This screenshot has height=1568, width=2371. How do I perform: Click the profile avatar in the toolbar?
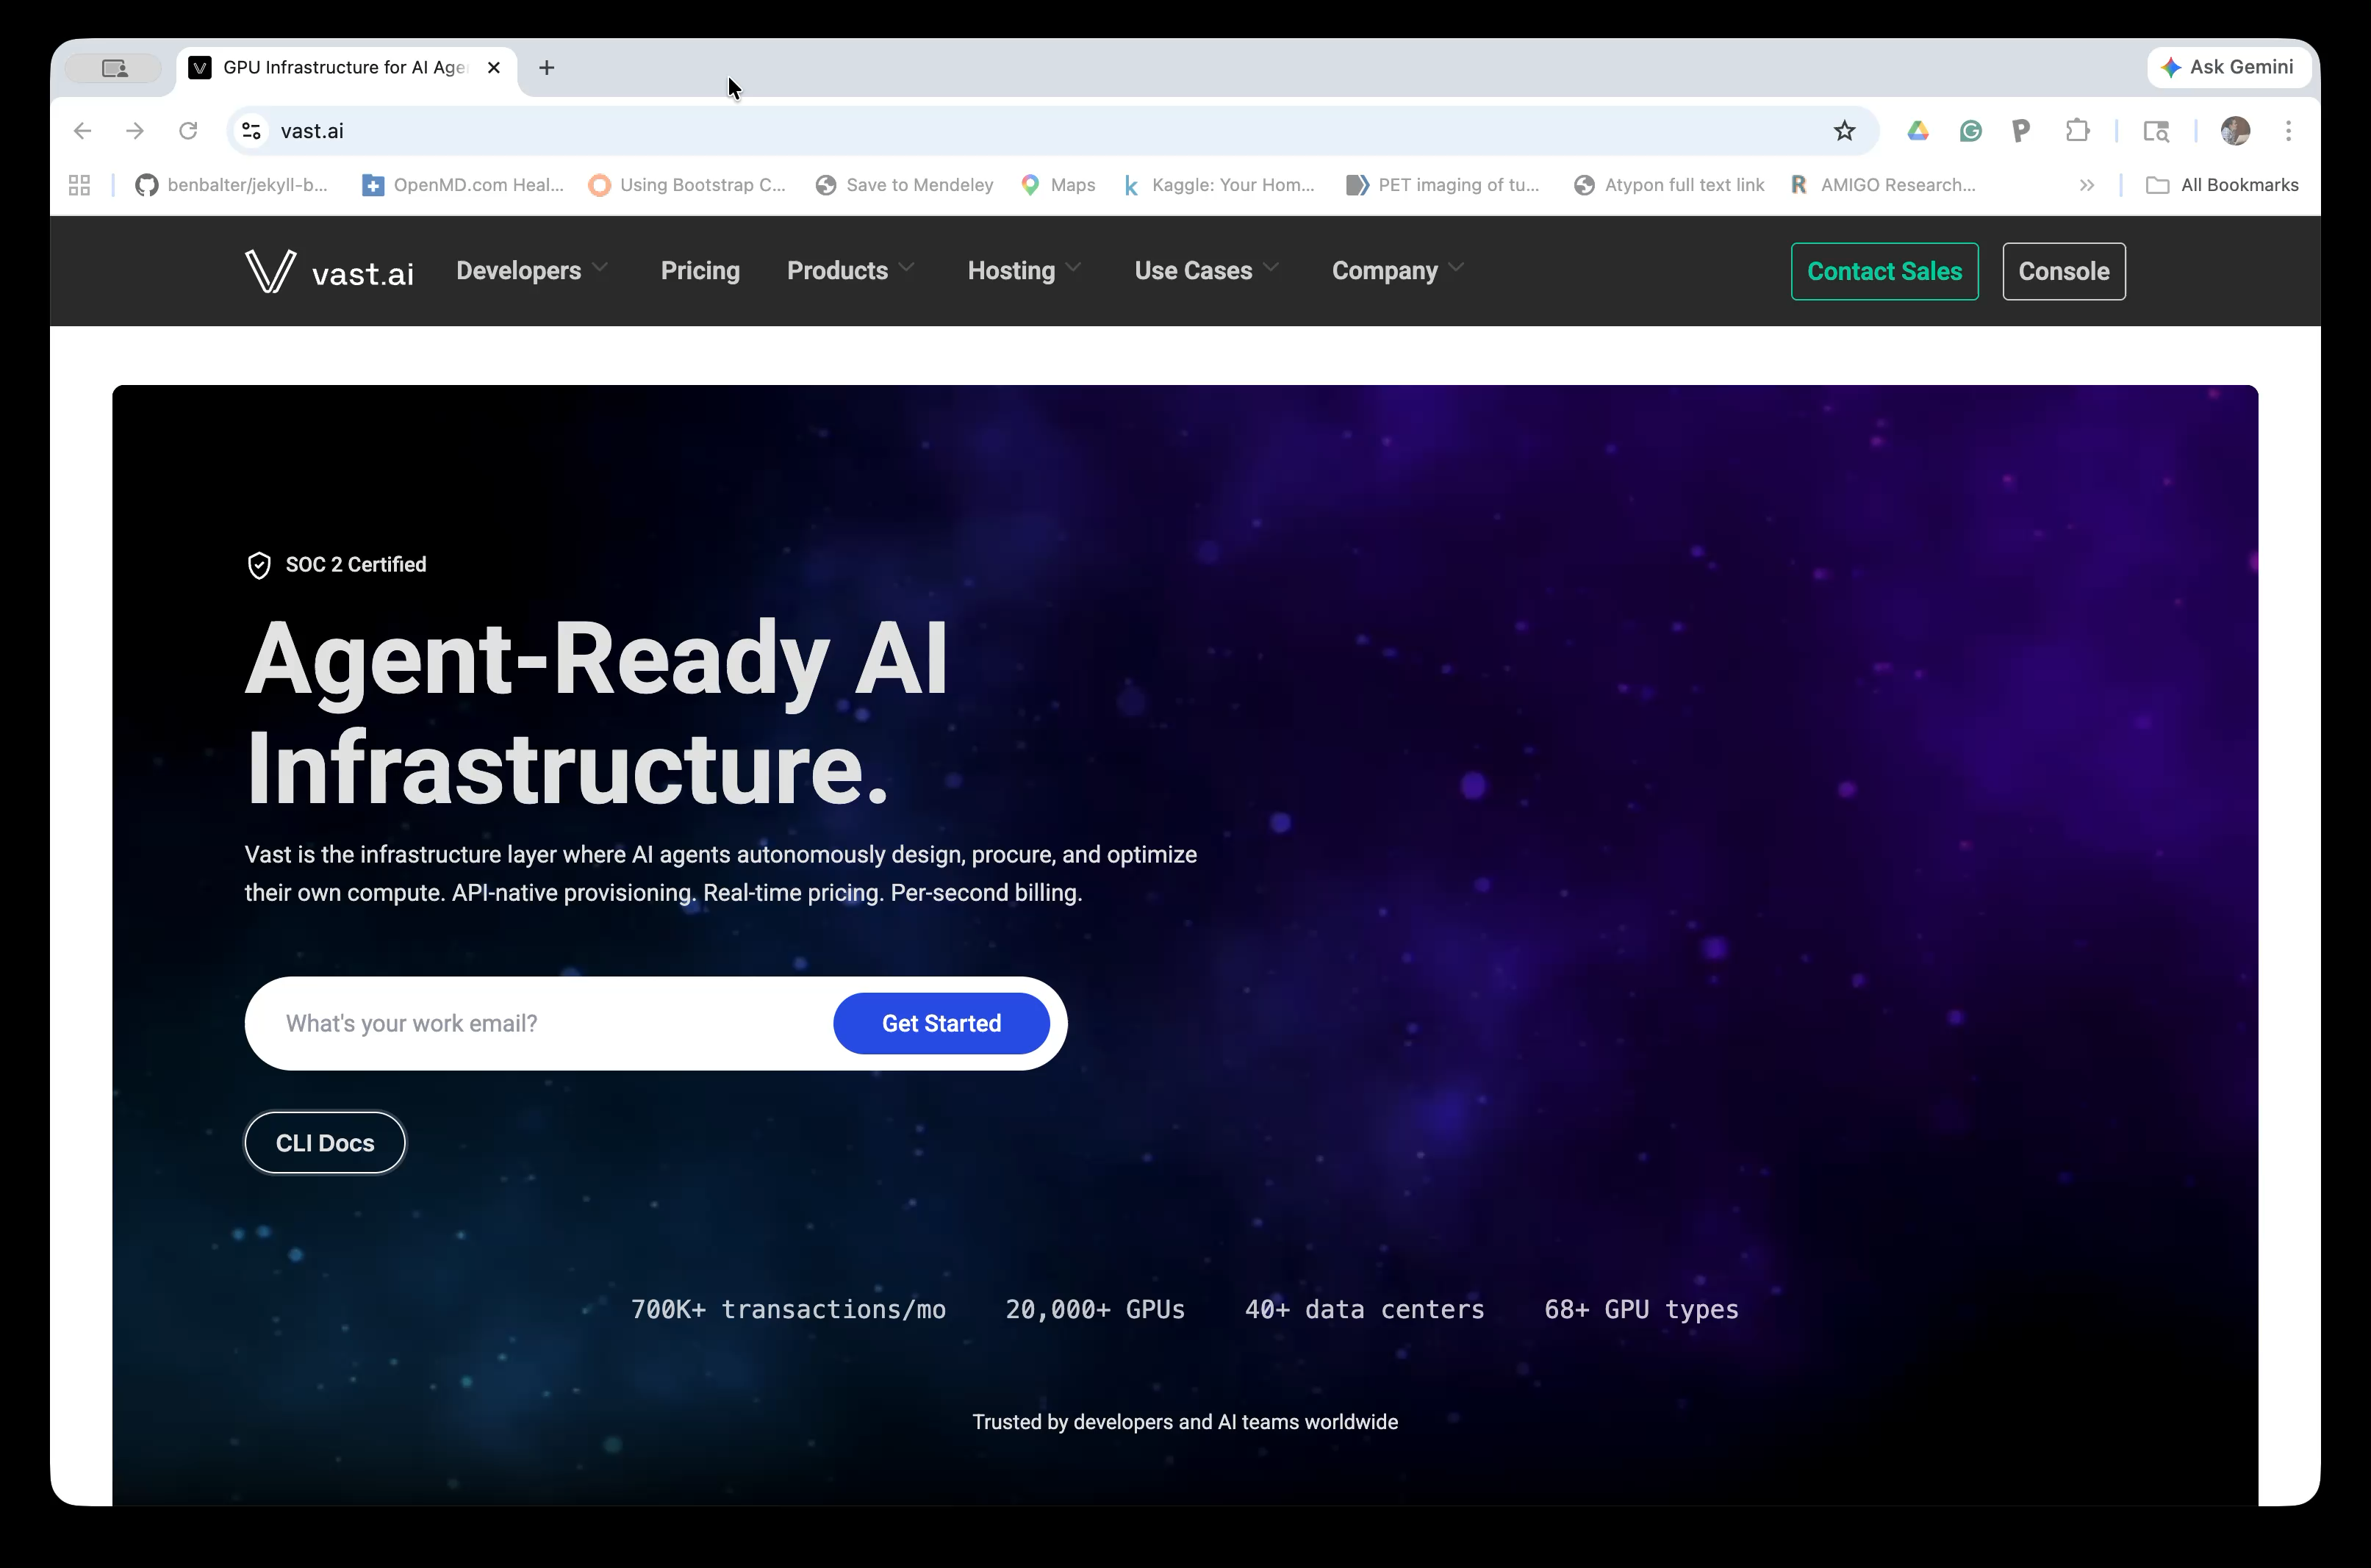coord(2233,131)
